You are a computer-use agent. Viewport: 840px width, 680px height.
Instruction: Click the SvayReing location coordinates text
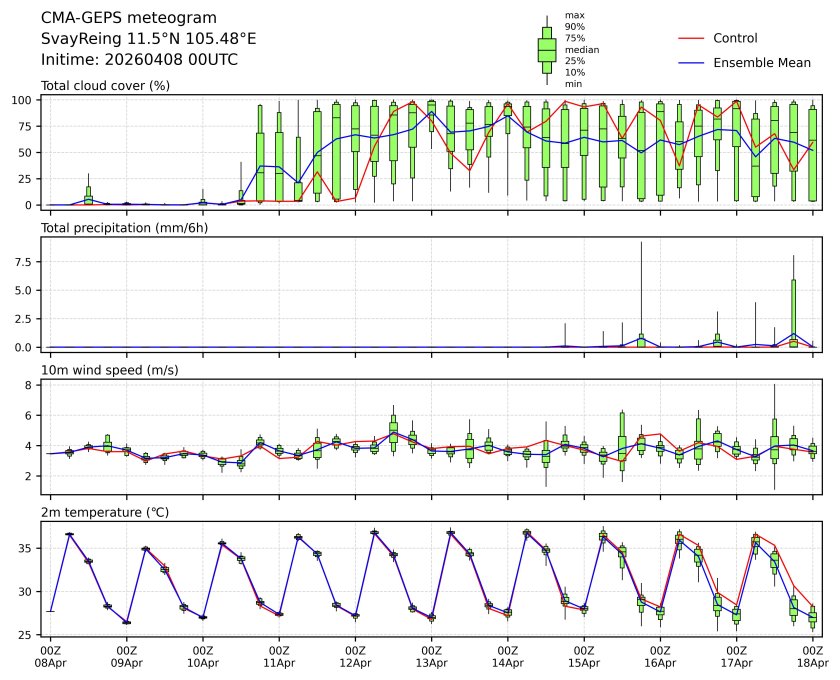pyautogui.click(x=148, y=38)
